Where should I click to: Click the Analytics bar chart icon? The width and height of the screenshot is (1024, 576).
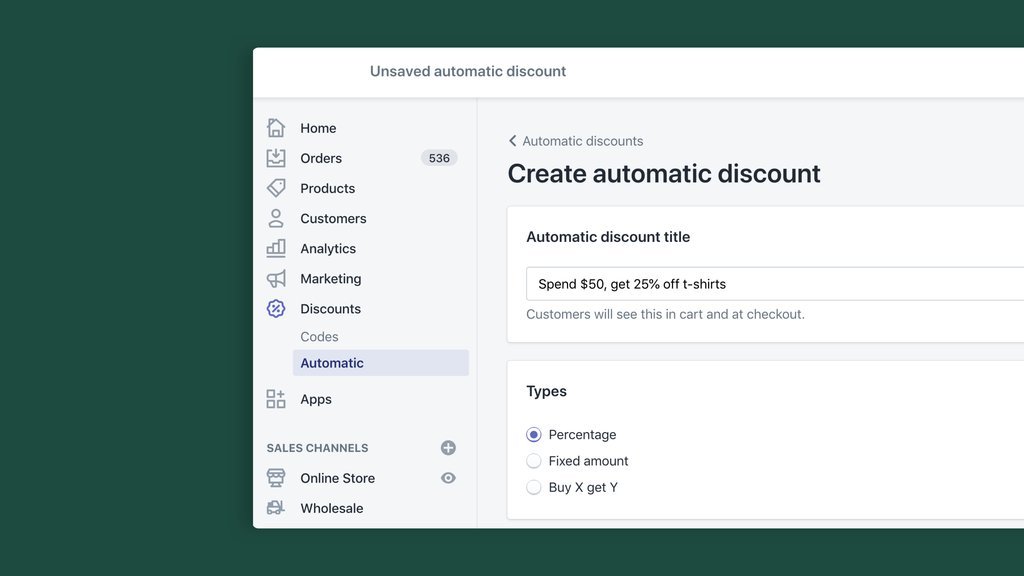tap(276, 248)
